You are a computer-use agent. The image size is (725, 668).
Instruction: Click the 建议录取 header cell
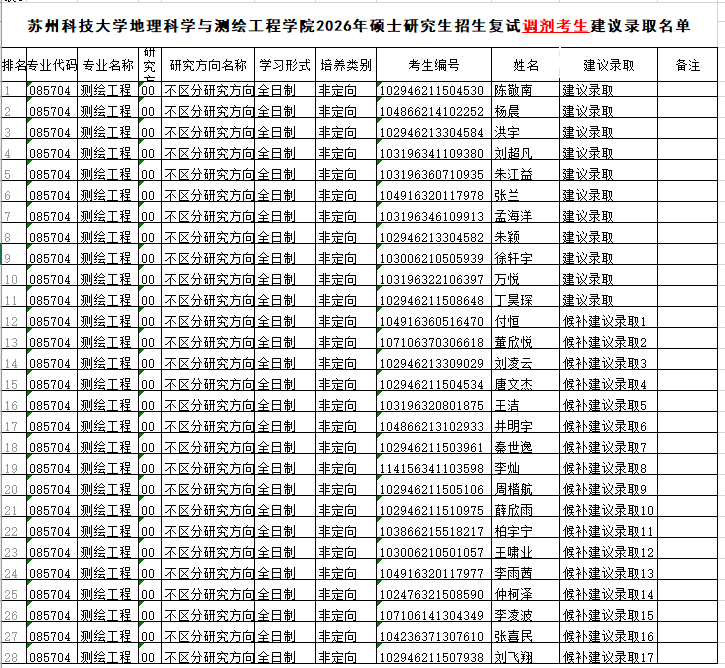(x=608, y=65)
